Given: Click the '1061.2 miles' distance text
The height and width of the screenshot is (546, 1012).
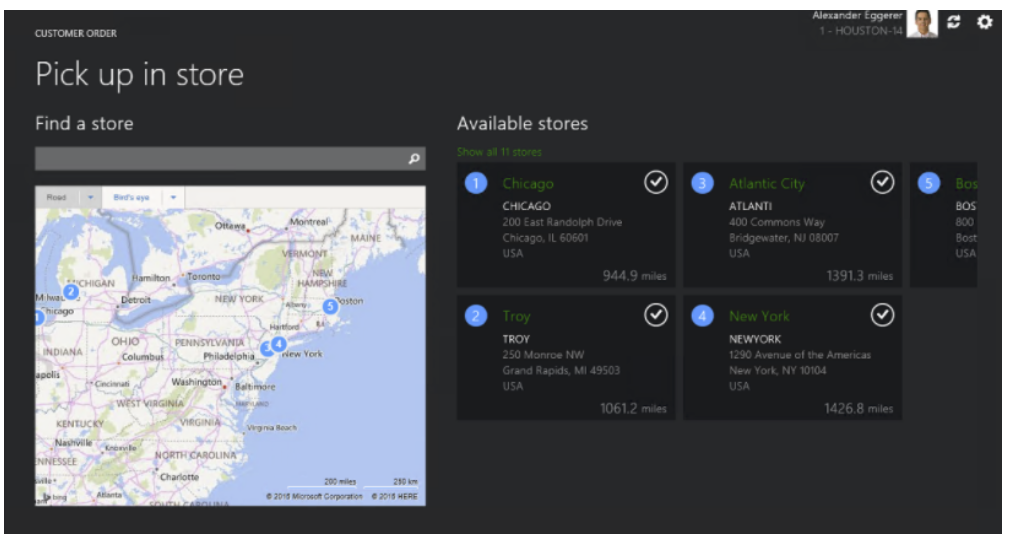Looking at the screenshot, I should tap(633, 409).
